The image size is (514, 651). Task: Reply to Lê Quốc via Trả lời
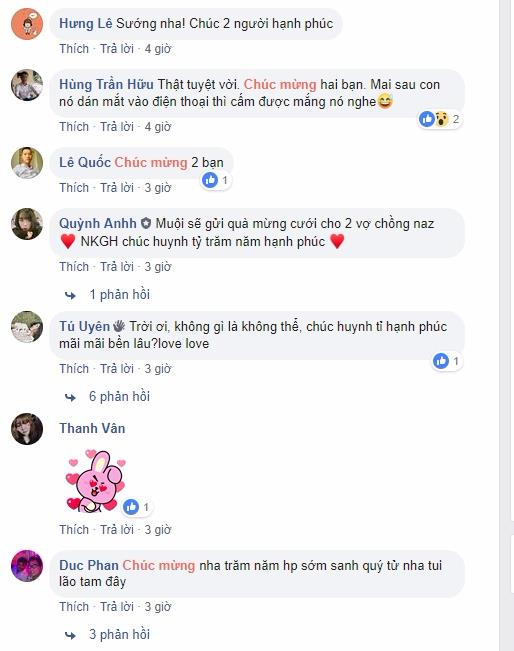point(117,188)
